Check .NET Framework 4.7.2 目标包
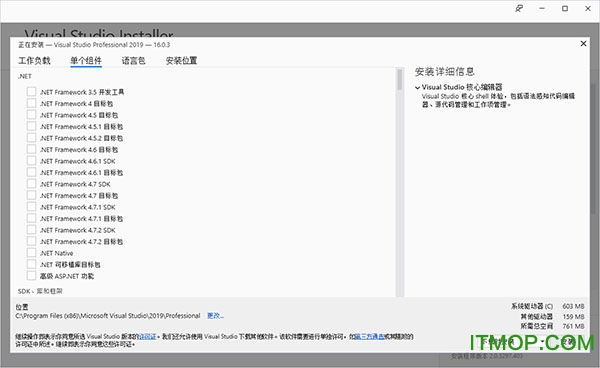 coord(31,241)
